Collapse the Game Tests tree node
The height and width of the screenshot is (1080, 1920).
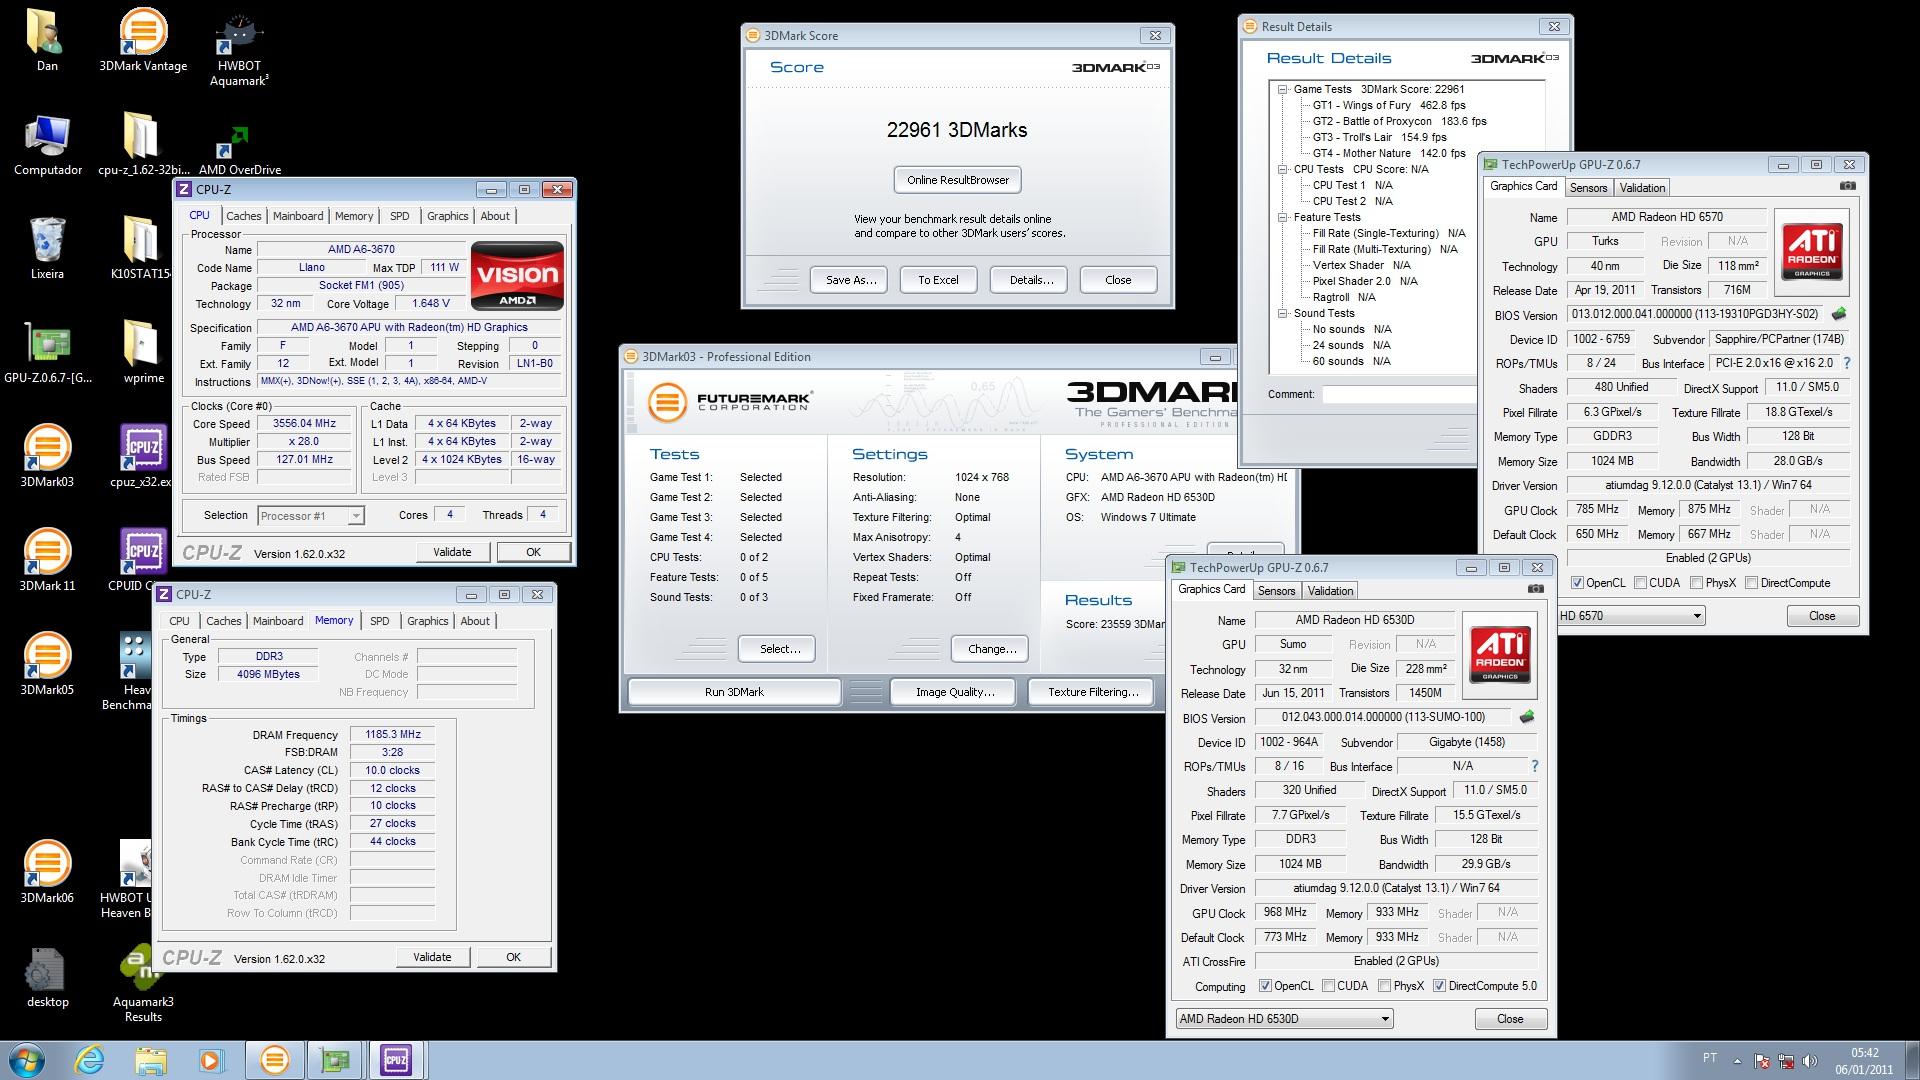[x=1282, y=89]
